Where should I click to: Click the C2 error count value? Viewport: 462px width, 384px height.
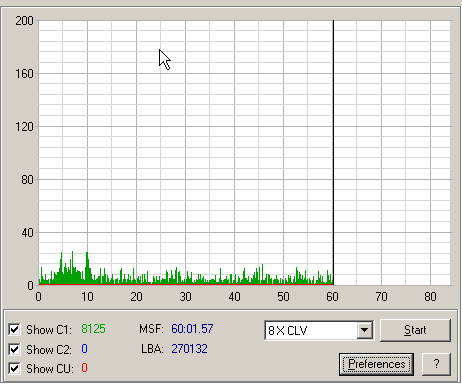(84, 349)
